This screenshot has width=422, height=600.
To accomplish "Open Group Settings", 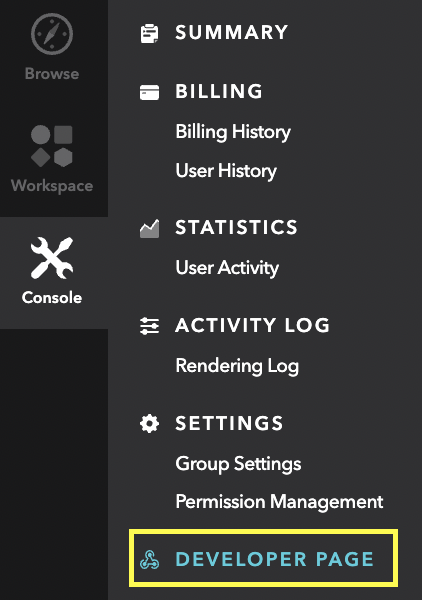I will click(238, 464).
